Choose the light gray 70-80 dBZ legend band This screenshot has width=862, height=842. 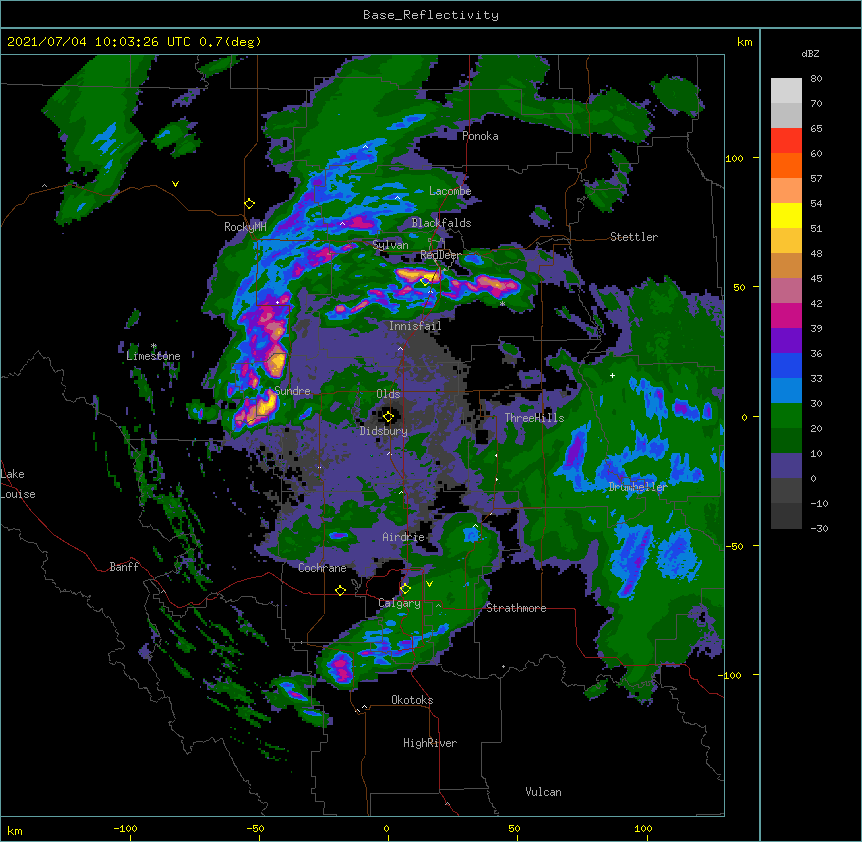pos(786,91)
